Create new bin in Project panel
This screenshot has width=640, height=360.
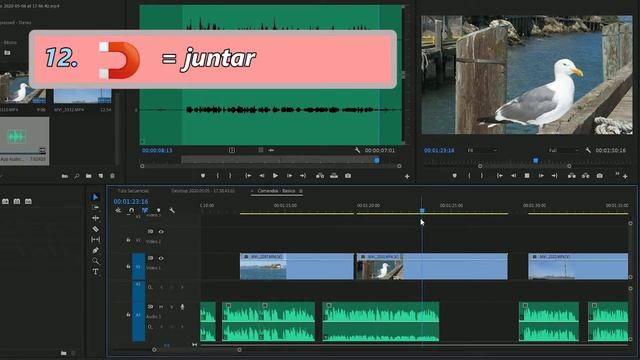click(x=89, y=176)
